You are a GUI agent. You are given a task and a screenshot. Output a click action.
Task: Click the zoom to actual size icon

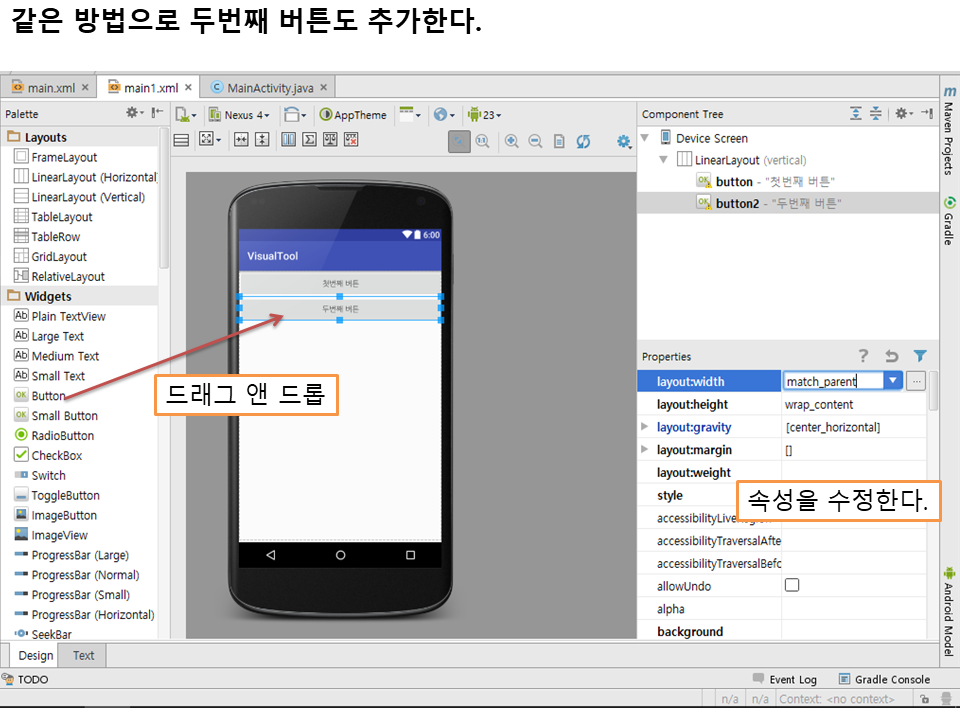point(483,141)
